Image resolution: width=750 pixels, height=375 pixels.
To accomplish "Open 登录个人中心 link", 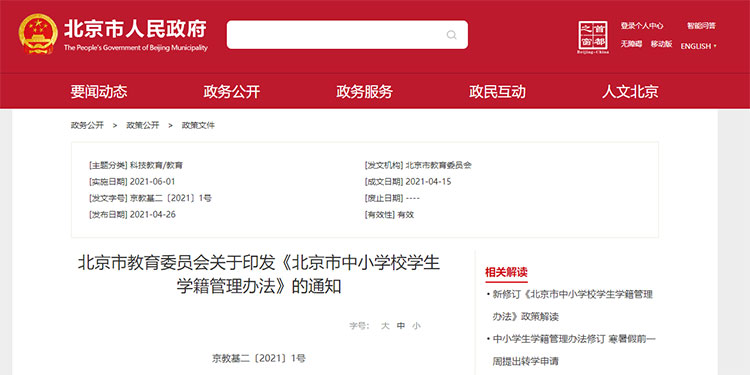I will [642, 26].
